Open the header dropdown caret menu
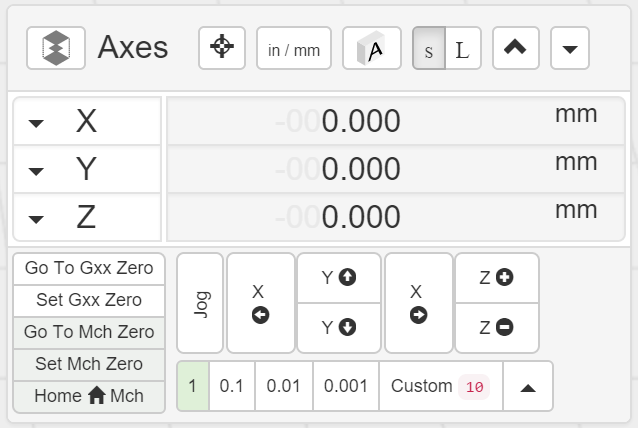 pos(570,48)
